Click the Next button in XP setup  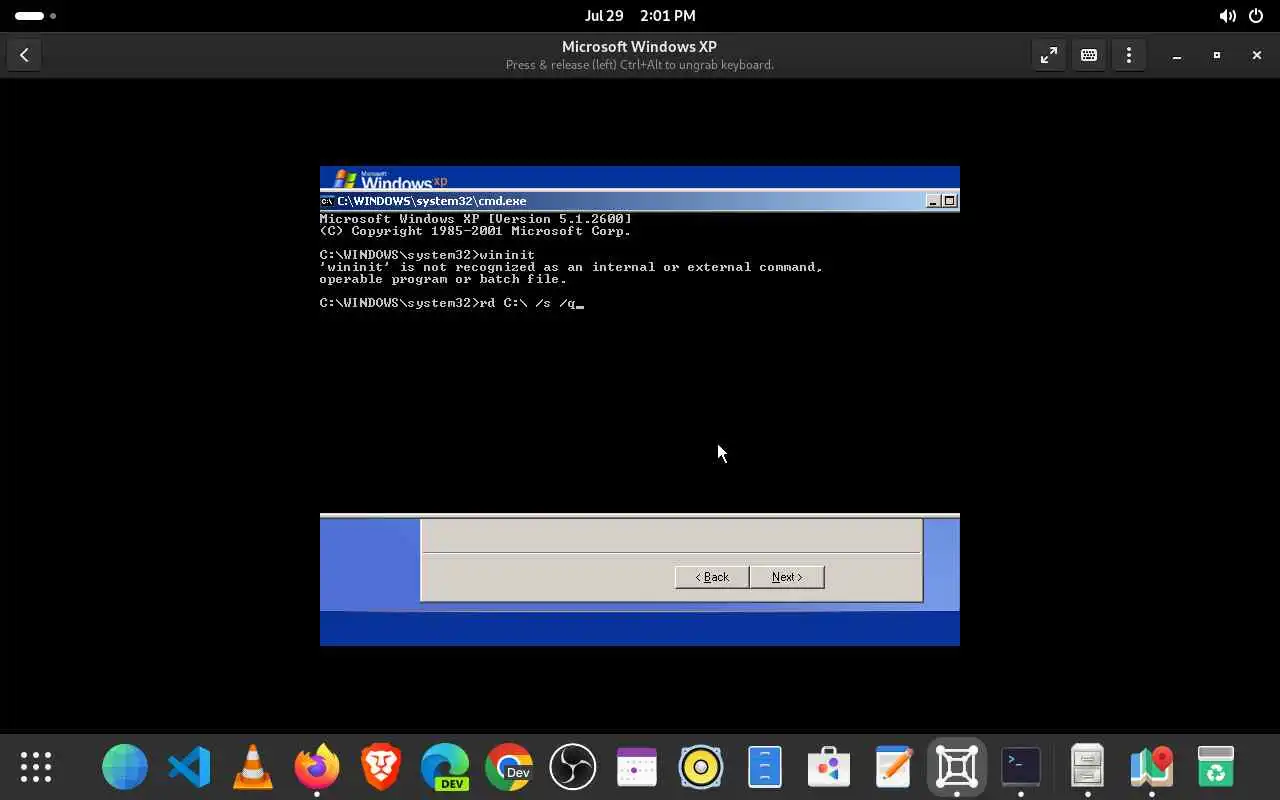(x=787, y=577)
